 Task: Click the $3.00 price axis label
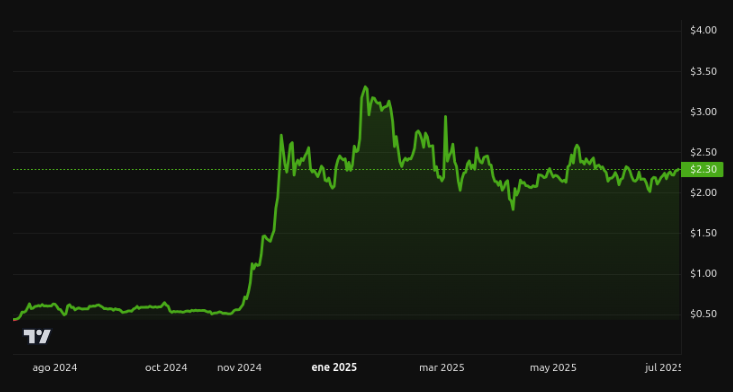pyautogui.click(x=704, y=112)
